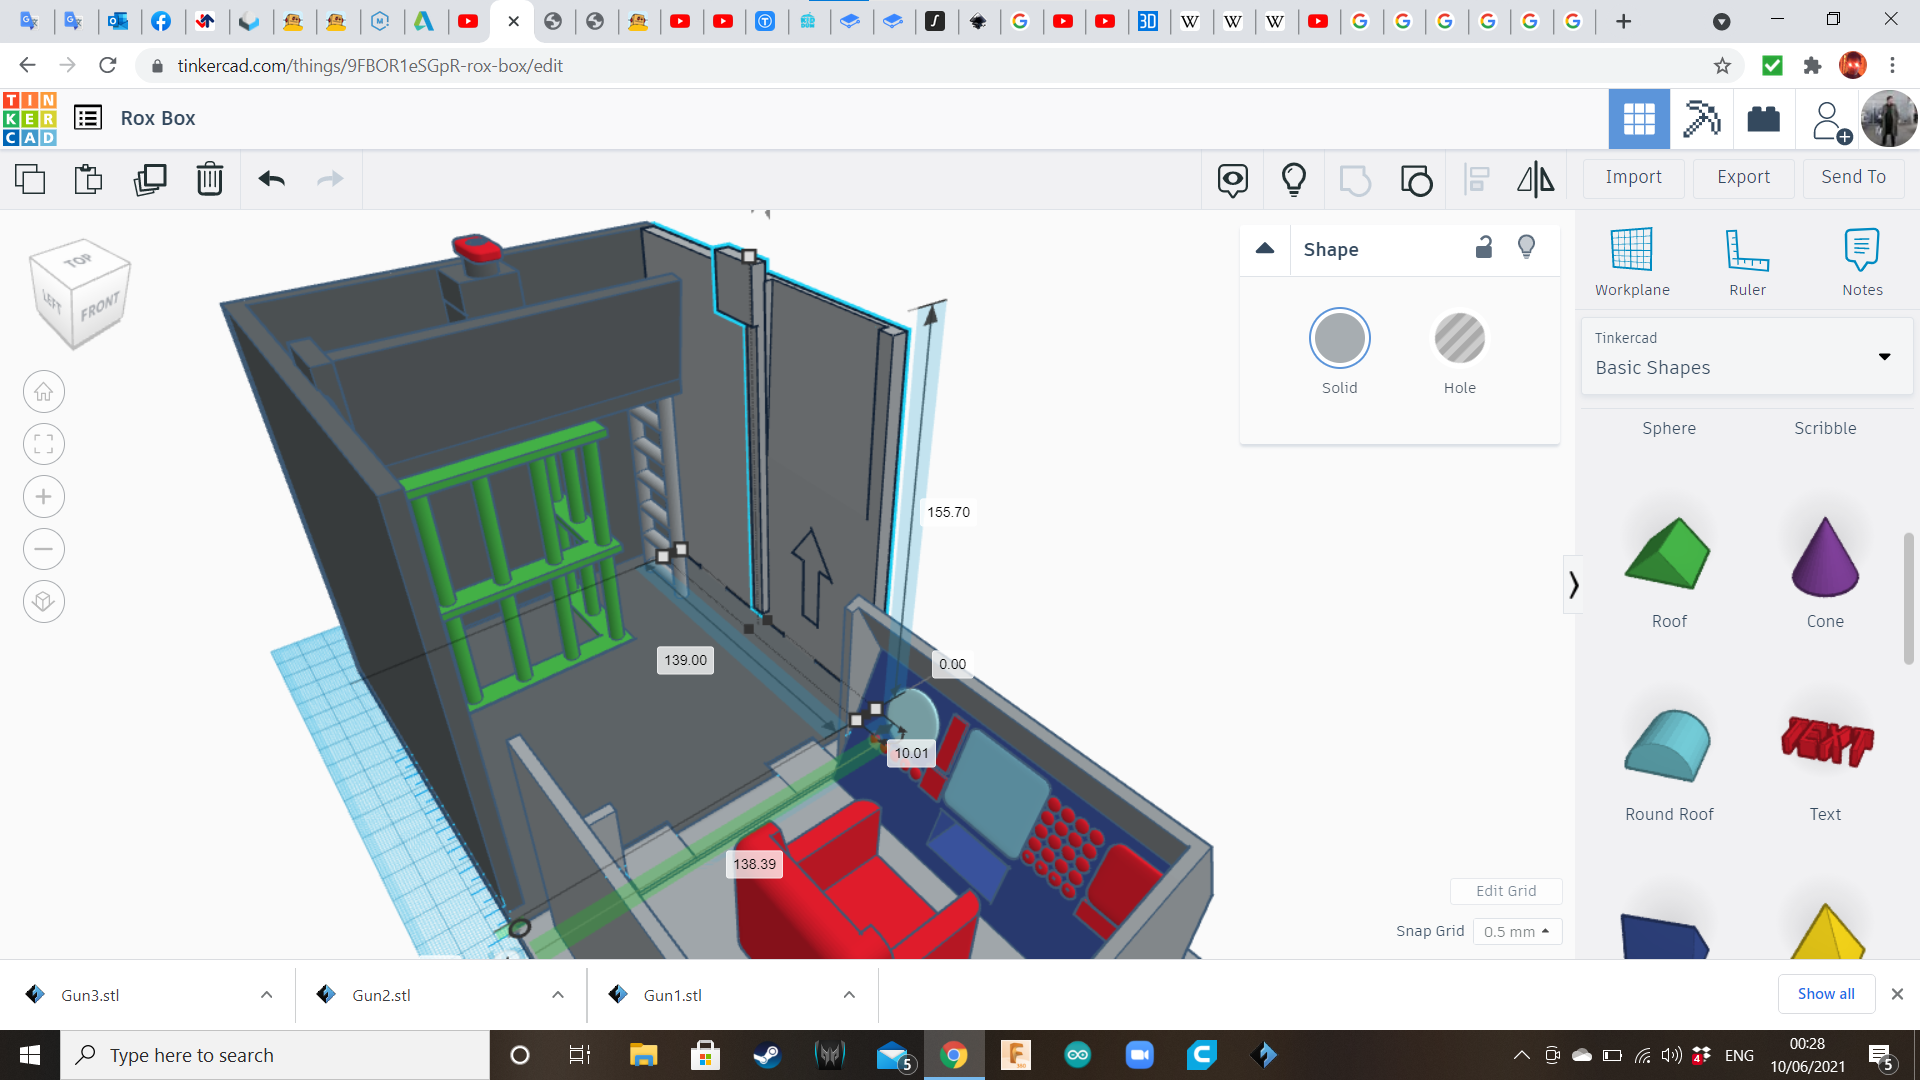This screenshot has height=1080, width=1920.
Task: Click the Import button
Action: pos(1633,177)
